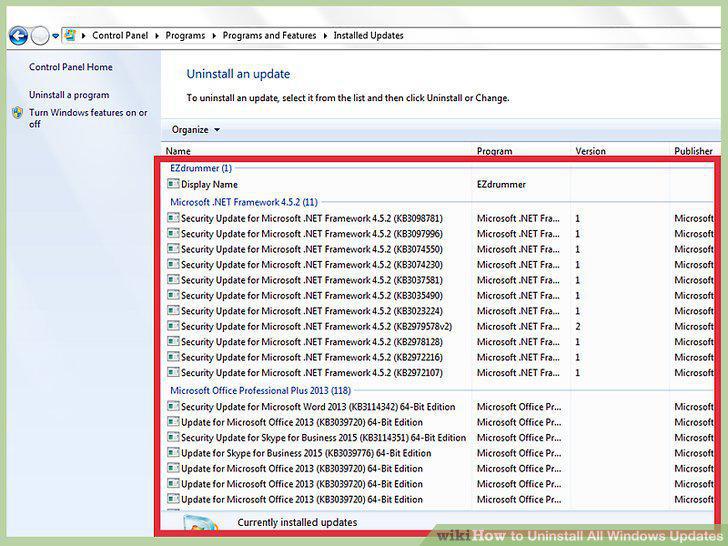Click icon of KB2978128 update

[173, 342]
